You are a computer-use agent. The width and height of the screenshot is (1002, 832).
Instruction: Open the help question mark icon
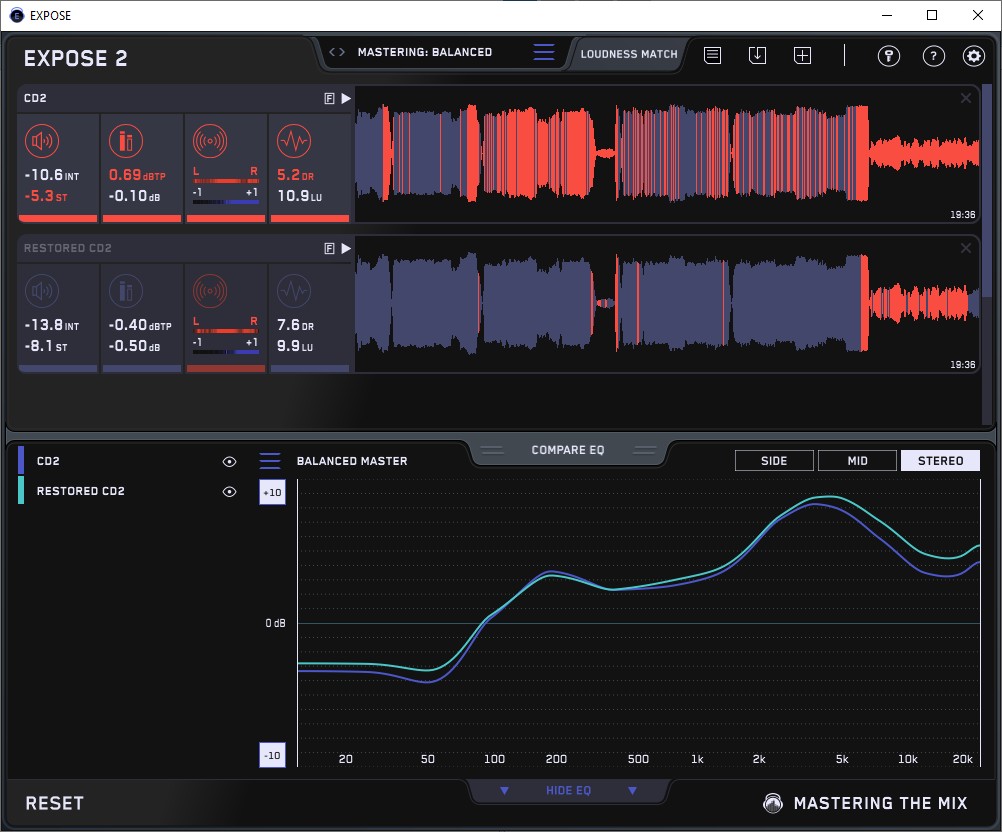(934, 56)
